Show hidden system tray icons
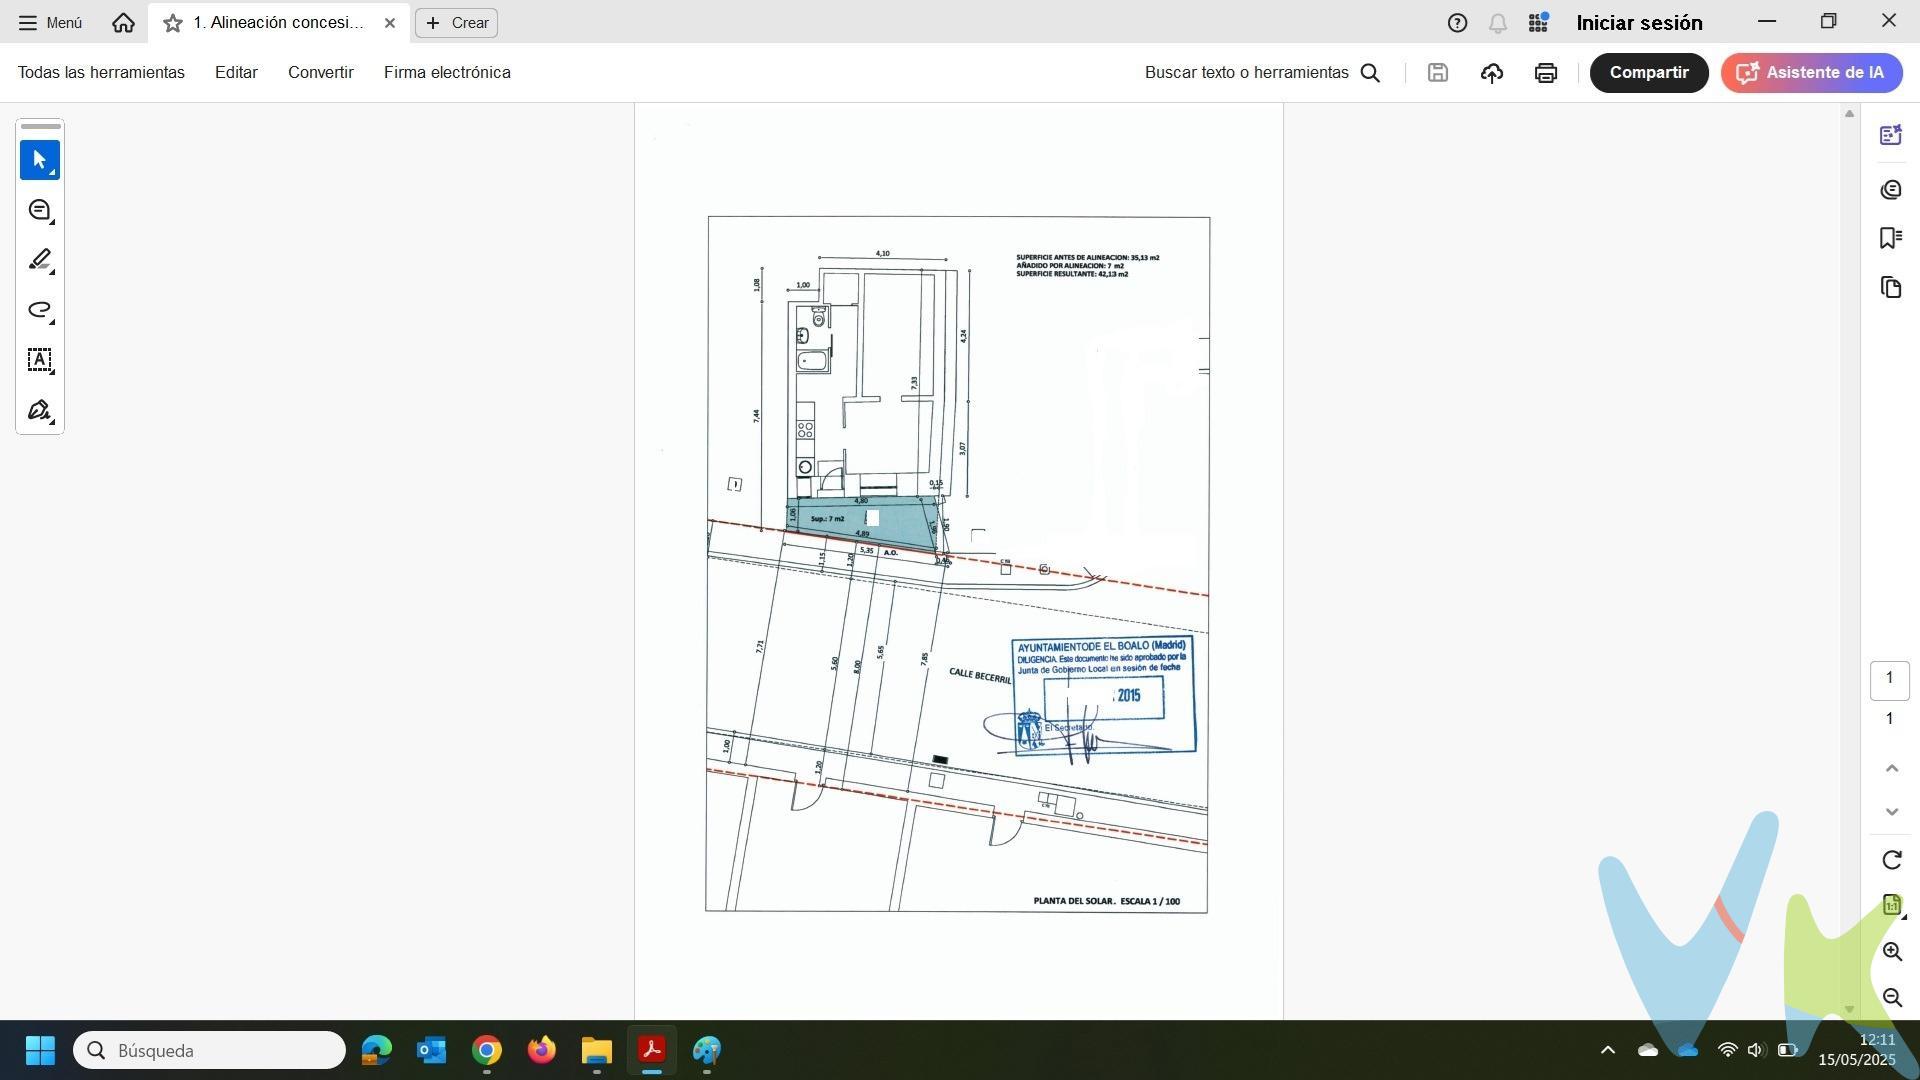1920x1080 pixels. pos(1607,1050)
